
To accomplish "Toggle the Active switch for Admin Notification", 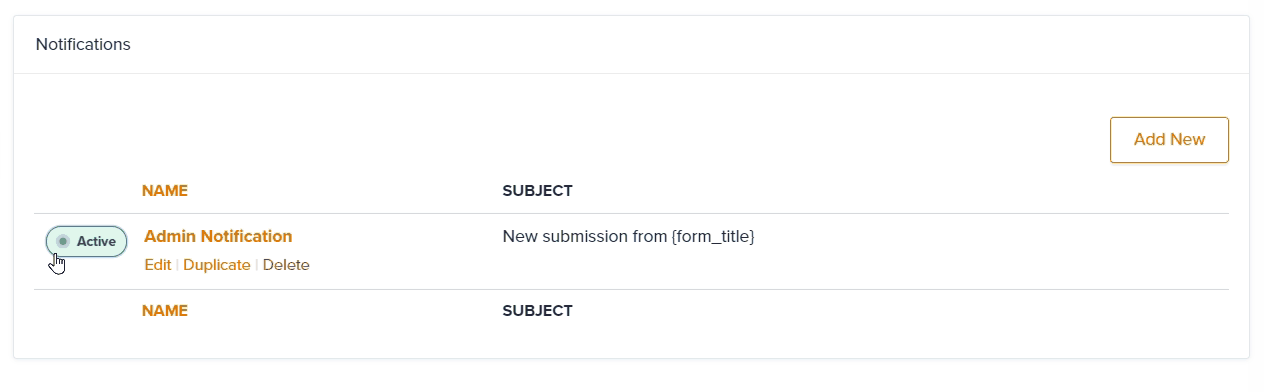I will [87, 241].
